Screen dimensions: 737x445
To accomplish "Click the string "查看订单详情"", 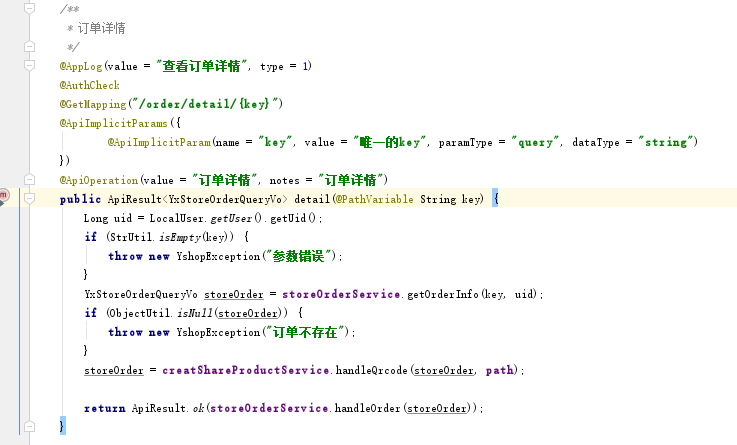I will (201, 66).
